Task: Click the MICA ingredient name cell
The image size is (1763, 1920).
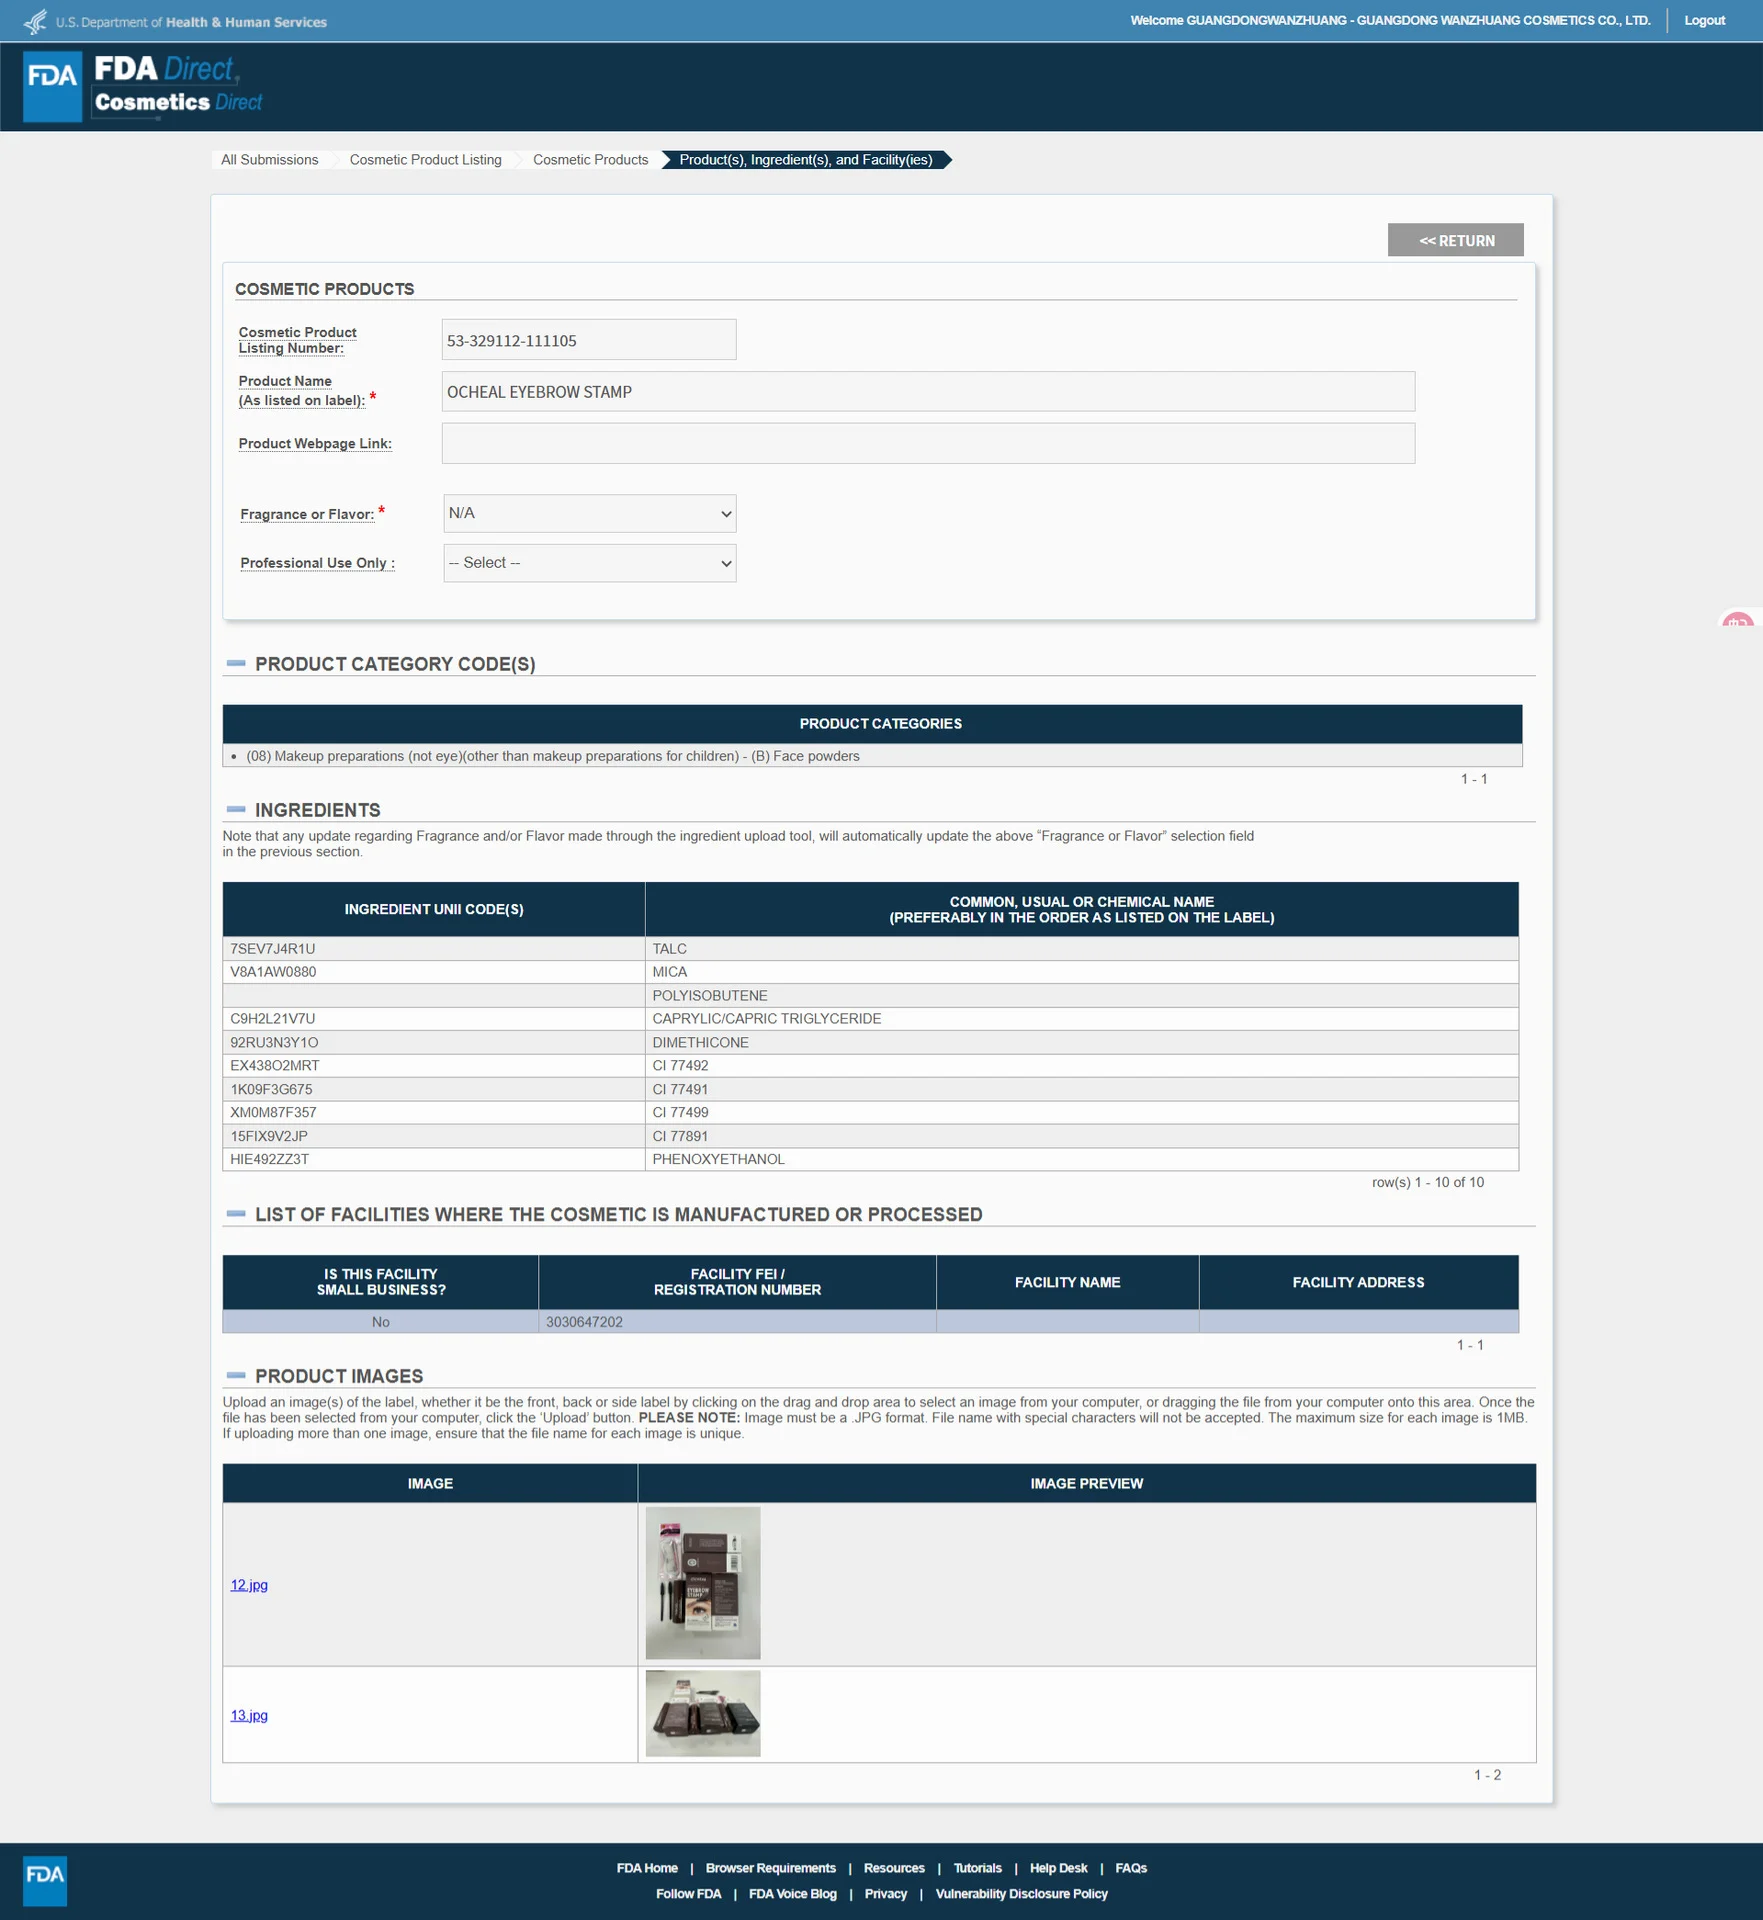Action: pos(1081,972)
